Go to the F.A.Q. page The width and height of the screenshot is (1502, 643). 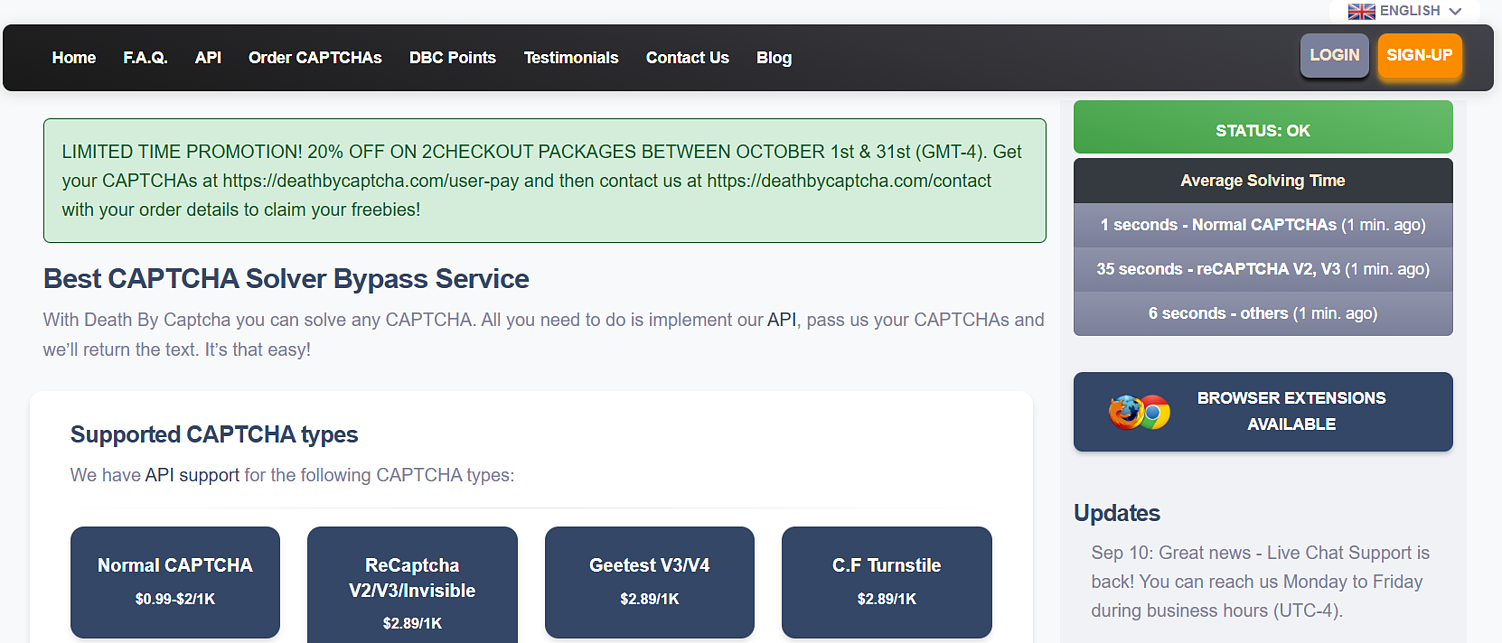point(145,58)
